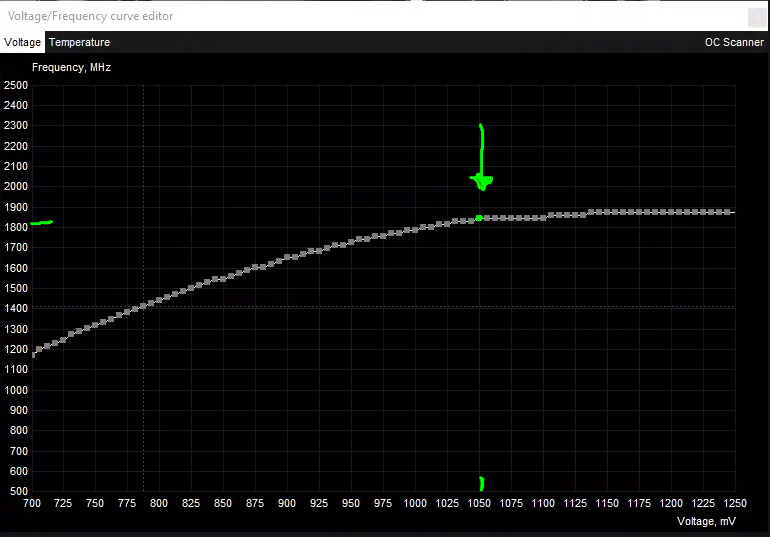Click the 1500 frequency axis label
770x537 pixels.
(16, 288)
